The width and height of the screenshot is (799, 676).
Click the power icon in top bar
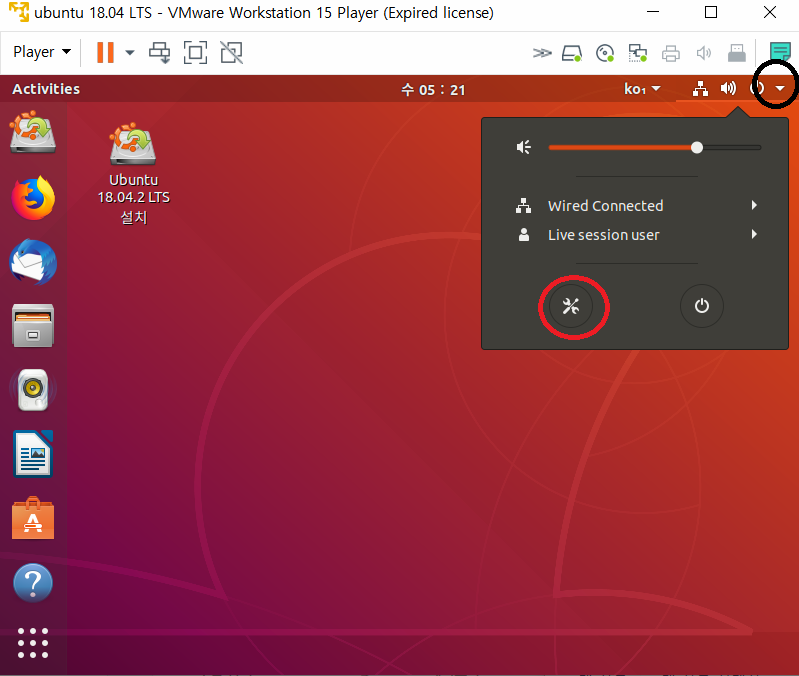758,88
